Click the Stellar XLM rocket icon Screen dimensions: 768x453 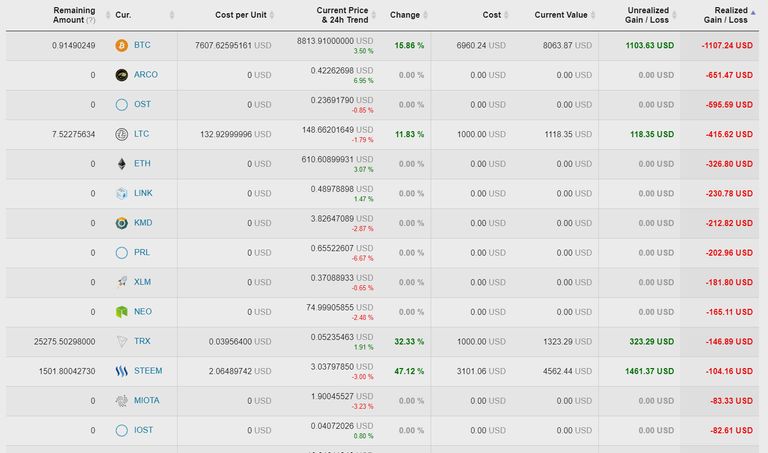coord(121,282)
